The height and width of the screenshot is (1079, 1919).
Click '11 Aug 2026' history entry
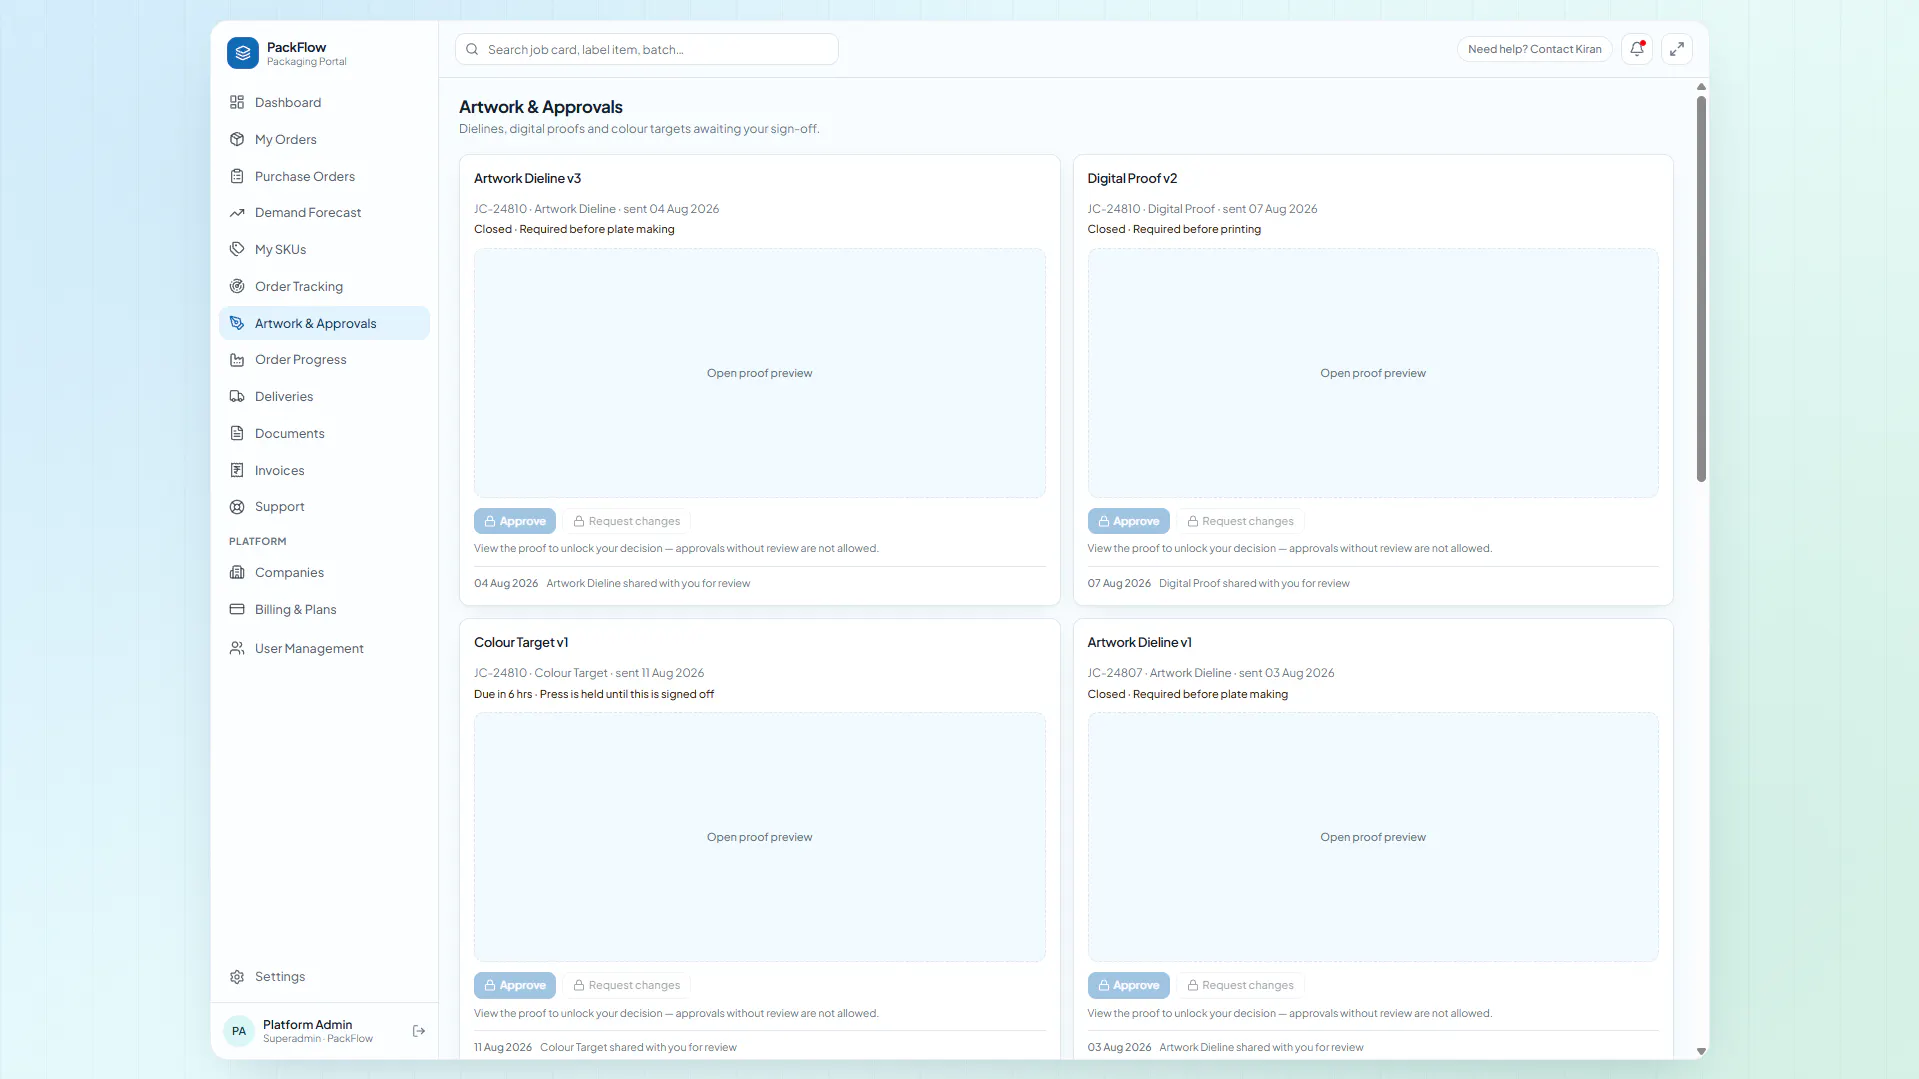pos(605,1047)
